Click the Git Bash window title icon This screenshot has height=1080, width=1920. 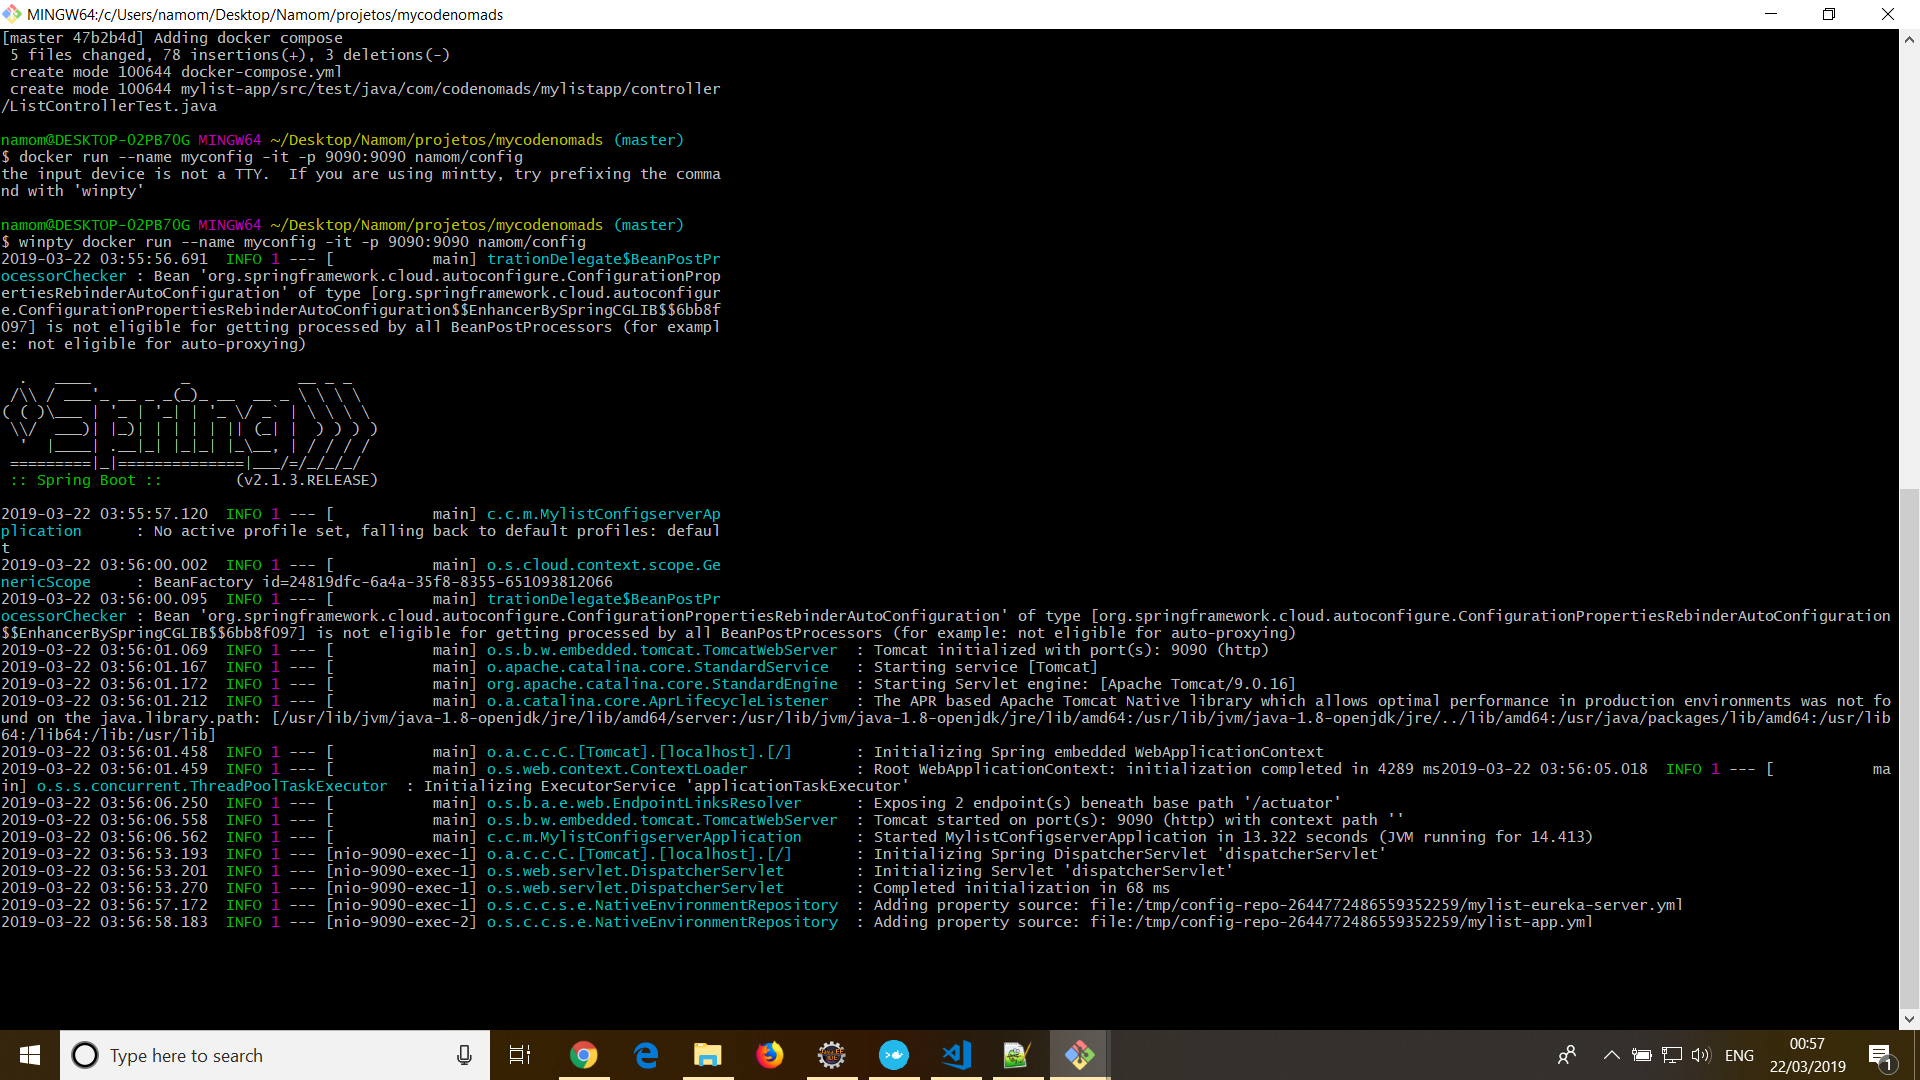point(12,14)
